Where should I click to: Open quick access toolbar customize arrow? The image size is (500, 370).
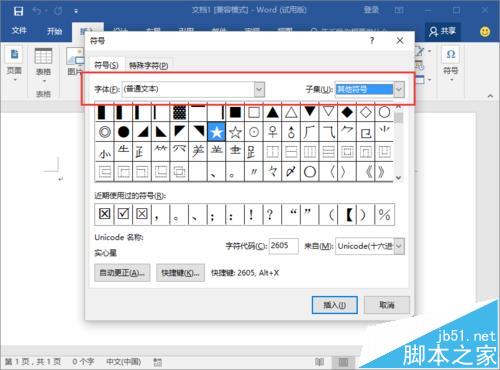click(76, 11)
